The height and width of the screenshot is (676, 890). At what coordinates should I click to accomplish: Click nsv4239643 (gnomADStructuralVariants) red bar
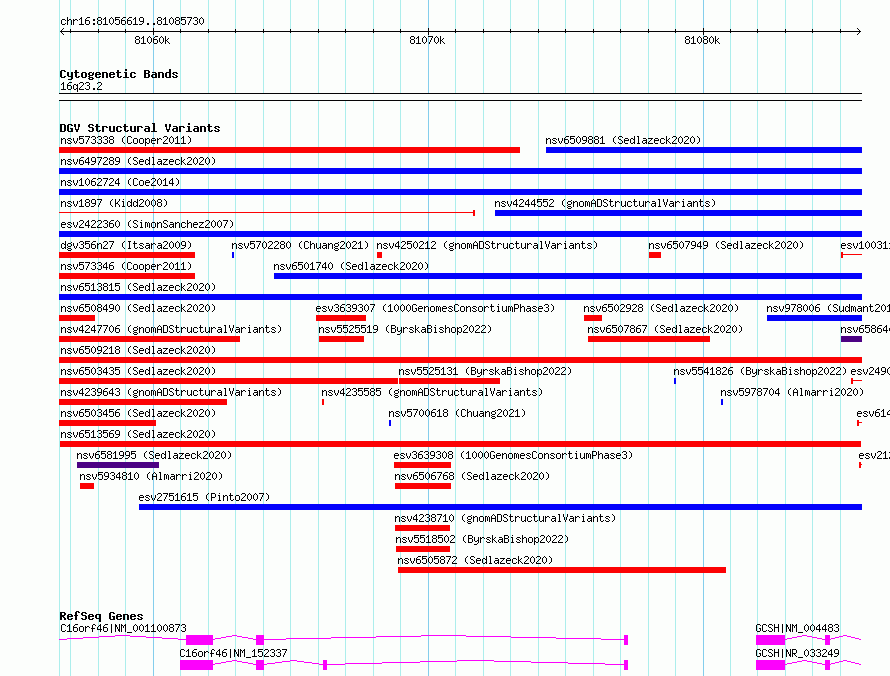pyautogui.click(x=143, y=402)
